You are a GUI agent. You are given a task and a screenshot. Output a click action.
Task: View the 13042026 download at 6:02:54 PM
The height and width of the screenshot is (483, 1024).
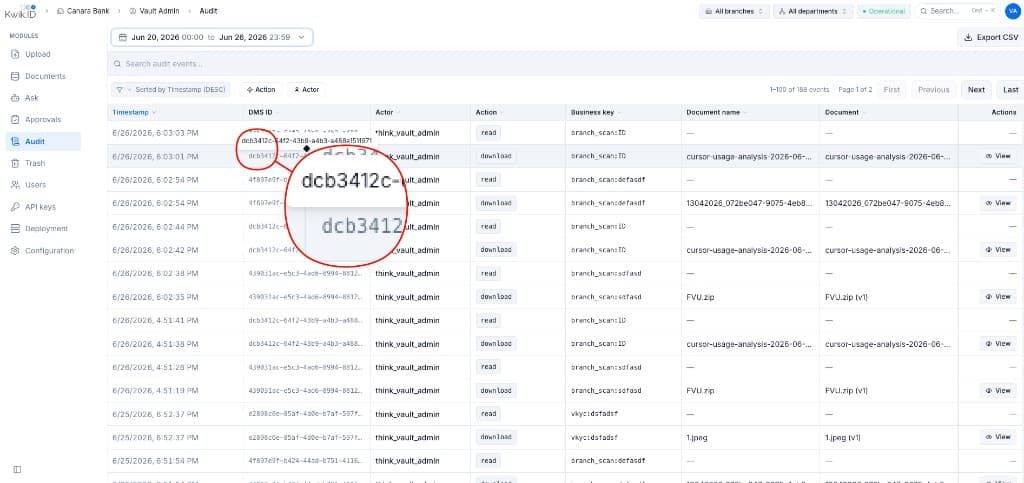998,203
